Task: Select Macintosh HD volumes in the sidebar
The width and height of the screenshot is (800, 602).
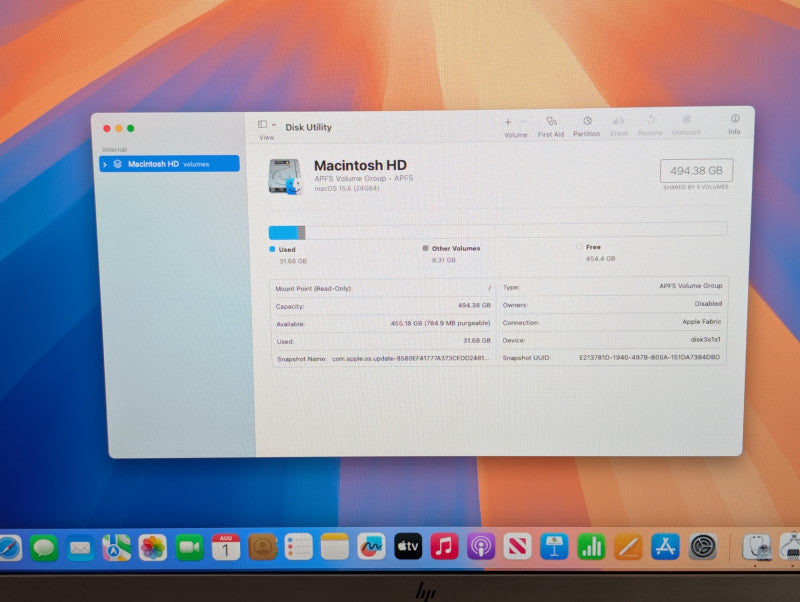Action: point(169,164)
